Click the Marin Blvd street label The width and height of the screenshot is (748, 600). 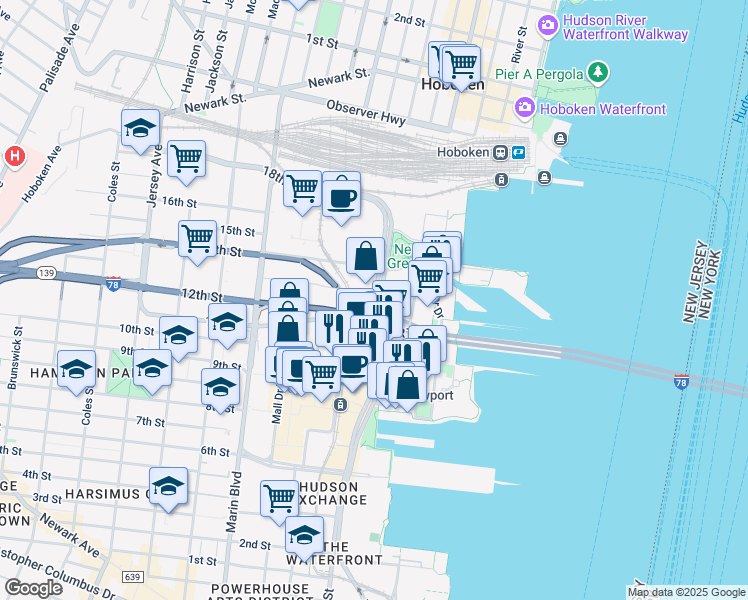tap(234, 502)
